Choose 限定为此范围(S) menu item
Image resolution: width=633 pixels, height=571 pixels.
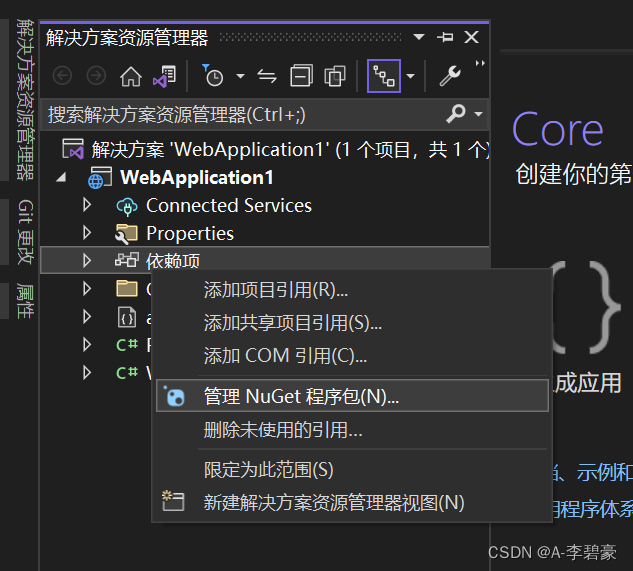[351, 470]
